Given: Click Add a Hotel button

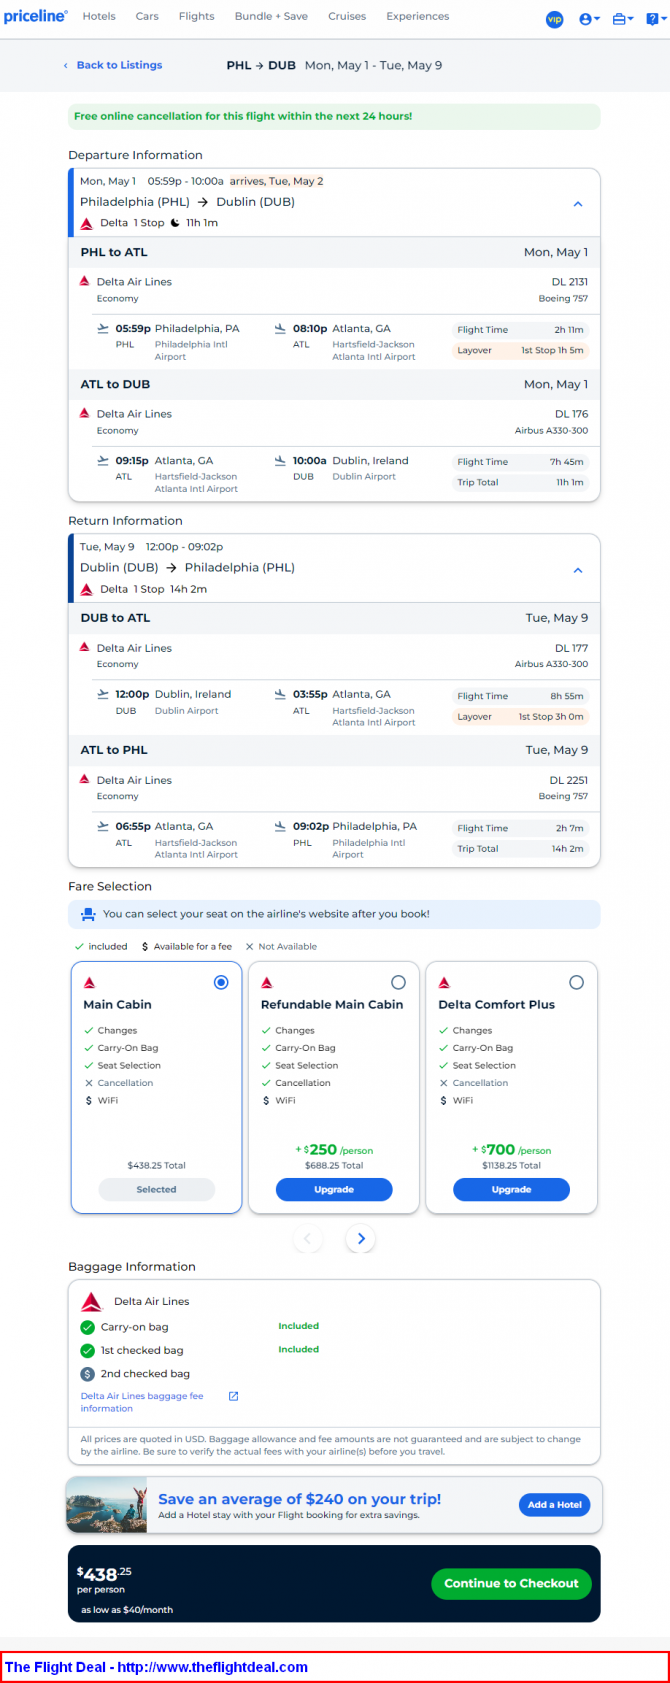Looking at the screenshot, I should click(555, 1504).
